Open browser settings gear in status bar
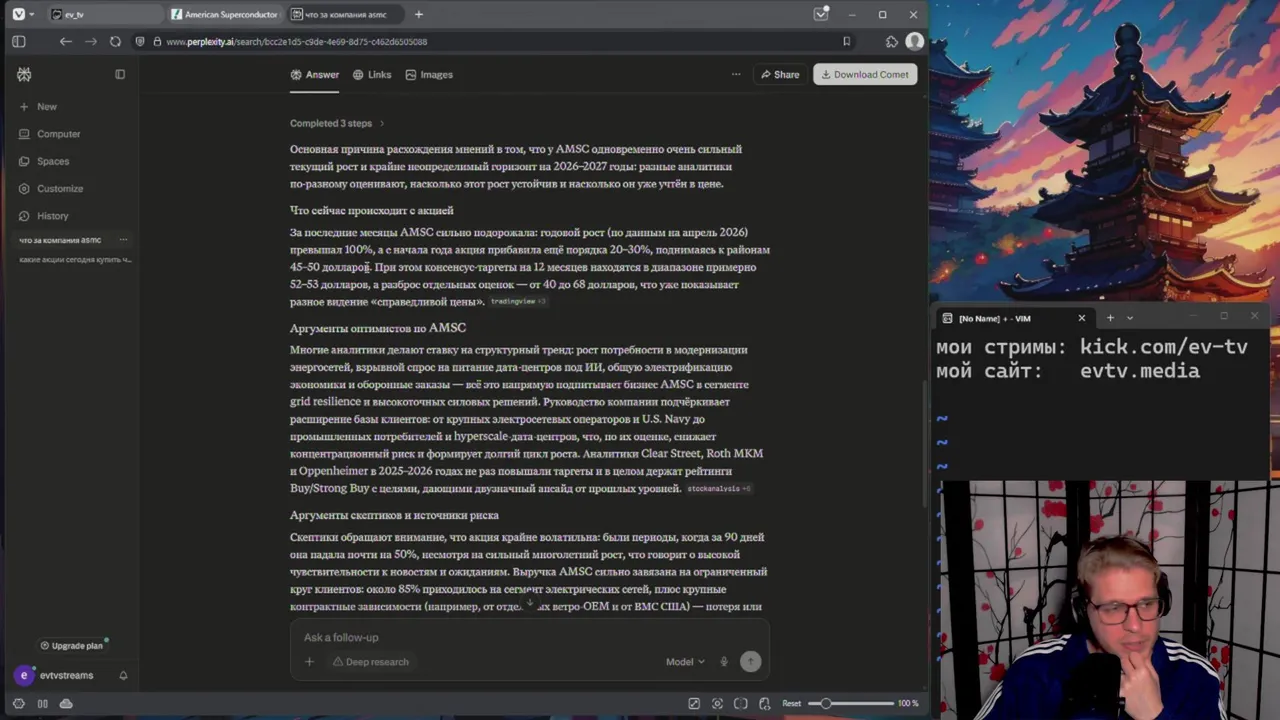Image resolution: width=1280 pixels, height=720 pixels. 18,703
